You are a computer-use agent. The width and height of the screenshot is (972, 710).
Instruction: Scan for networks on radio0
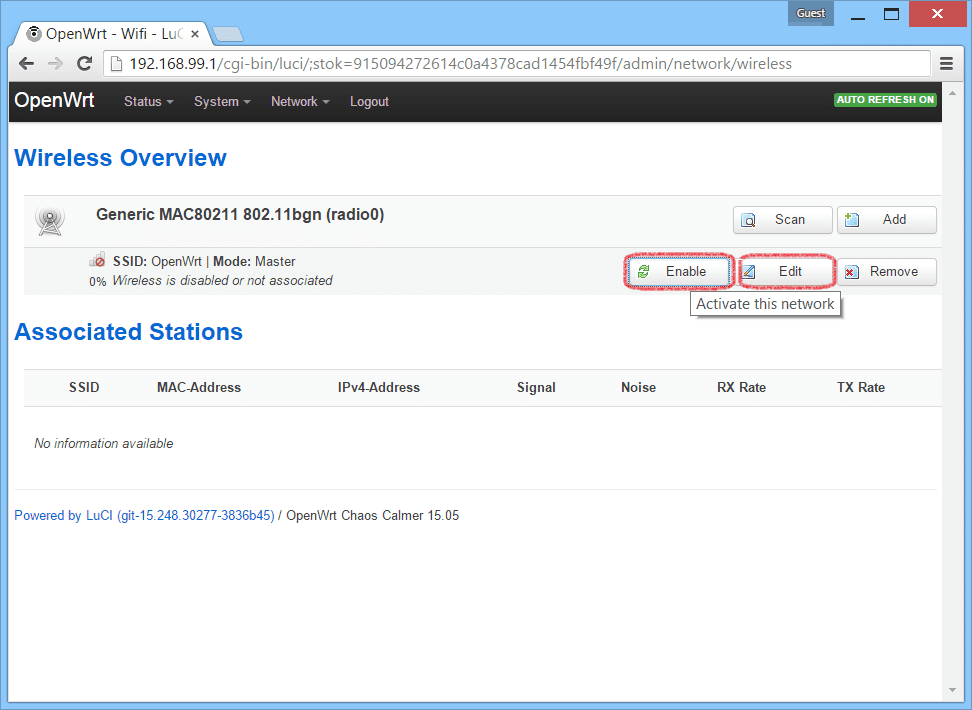click(x=782, y=220)
